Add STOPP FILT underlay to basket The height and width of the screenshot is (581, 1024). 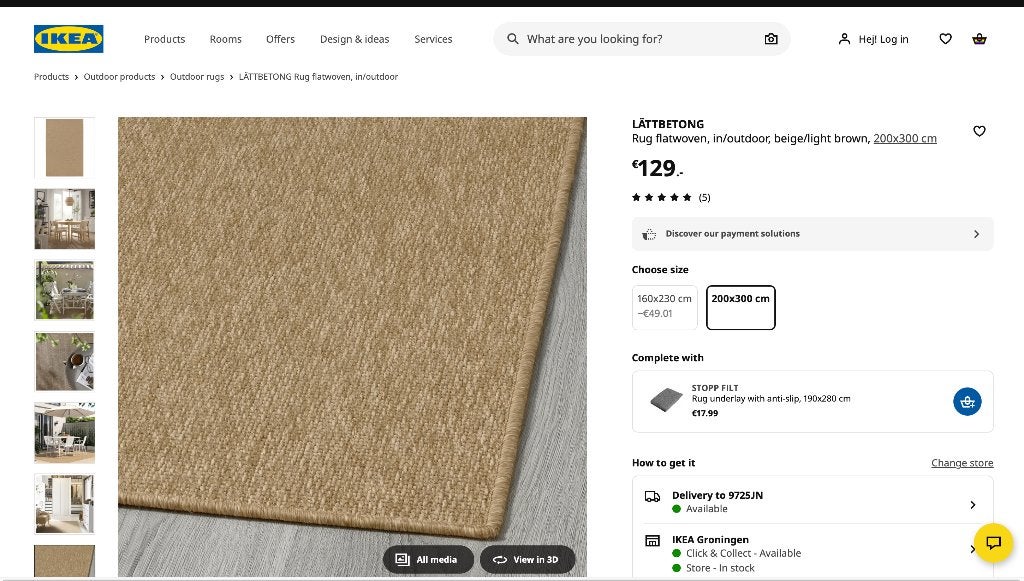point(967,401)
